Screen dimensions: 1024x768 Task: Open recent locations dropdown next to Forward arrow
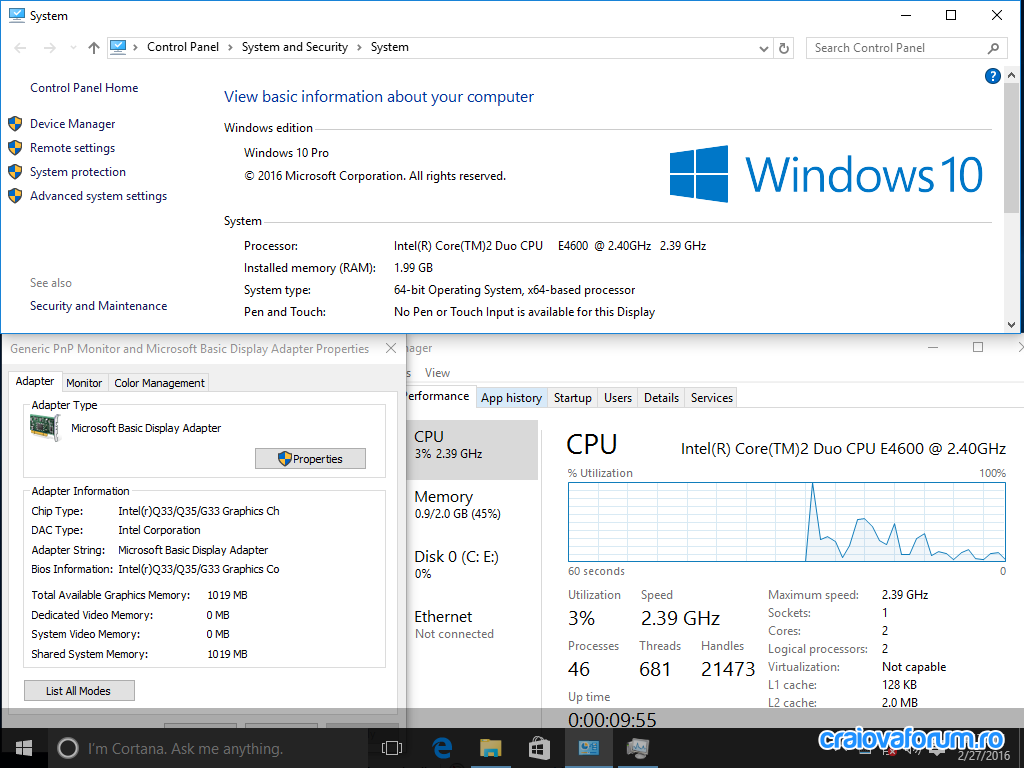[x=73, y=48]
